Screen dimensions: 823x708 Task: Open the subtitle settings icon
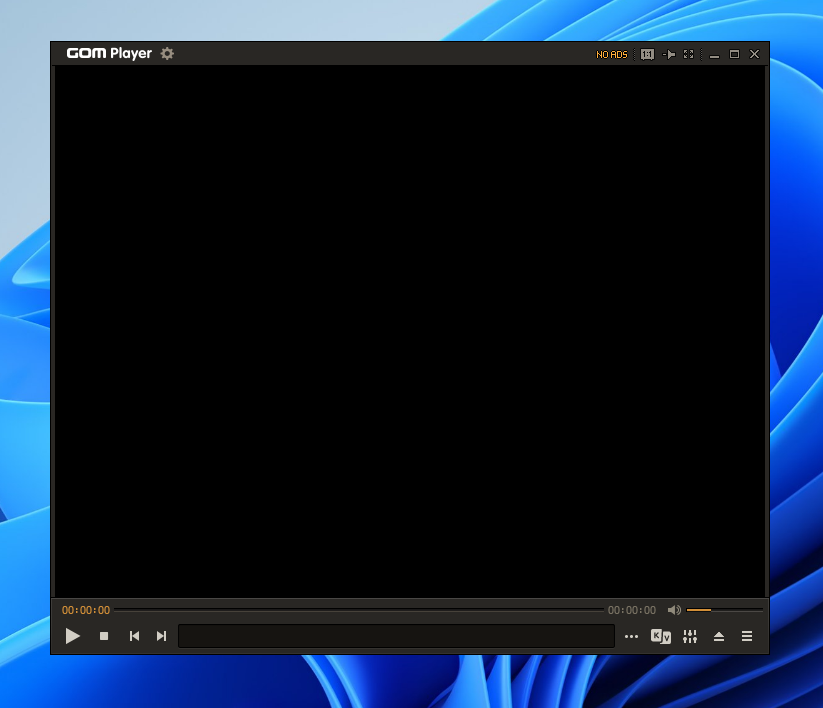pyautogui.click(x=661, y=636)
